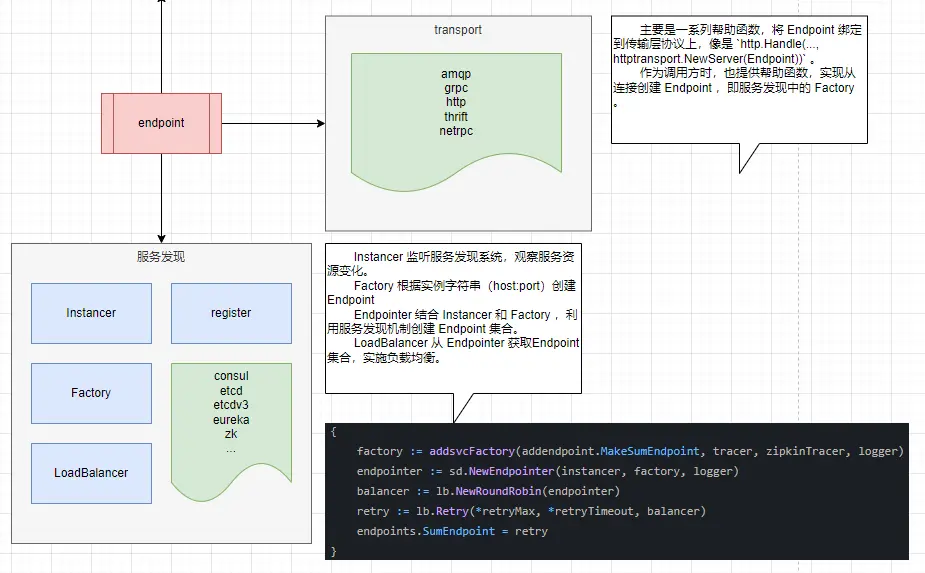925x573 pixels.
Task: Click 'amqp' in the transport document shape
Action: pyautogui.click(x=456, y=74)
